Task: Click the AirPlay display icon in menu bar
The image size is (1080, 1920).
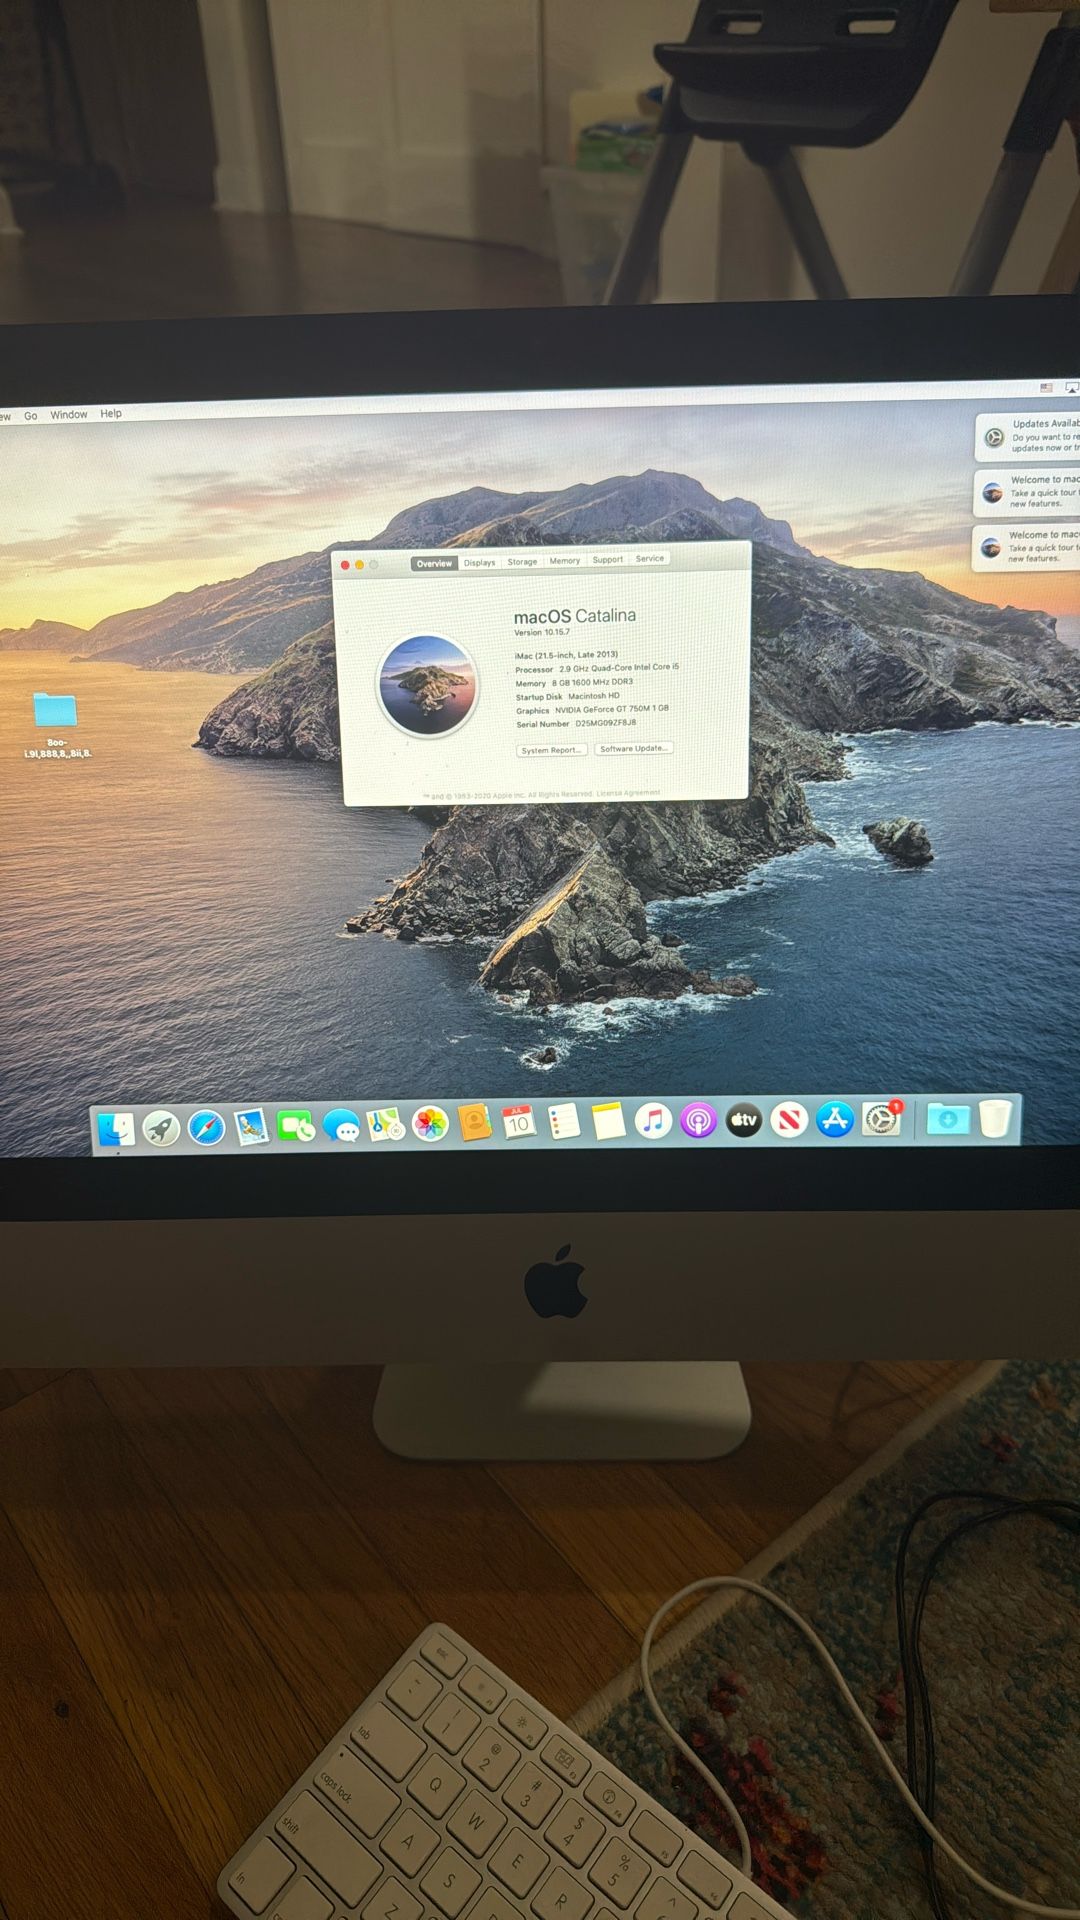Action: pyautogui.click(x=1072, y=388)
